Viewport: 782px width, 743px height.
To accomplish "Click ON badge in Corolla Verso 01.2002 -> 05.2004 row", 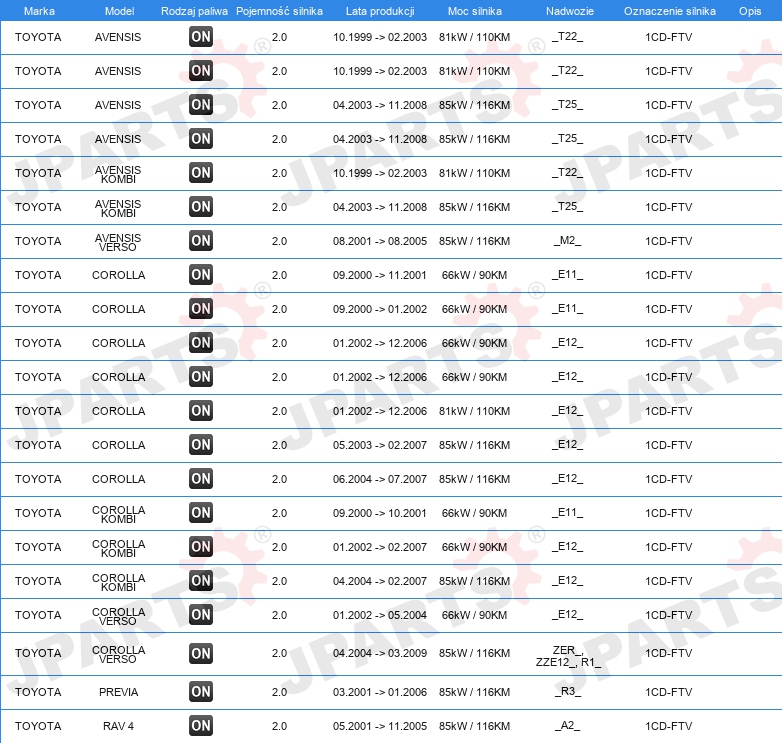I will click(201, 614).
